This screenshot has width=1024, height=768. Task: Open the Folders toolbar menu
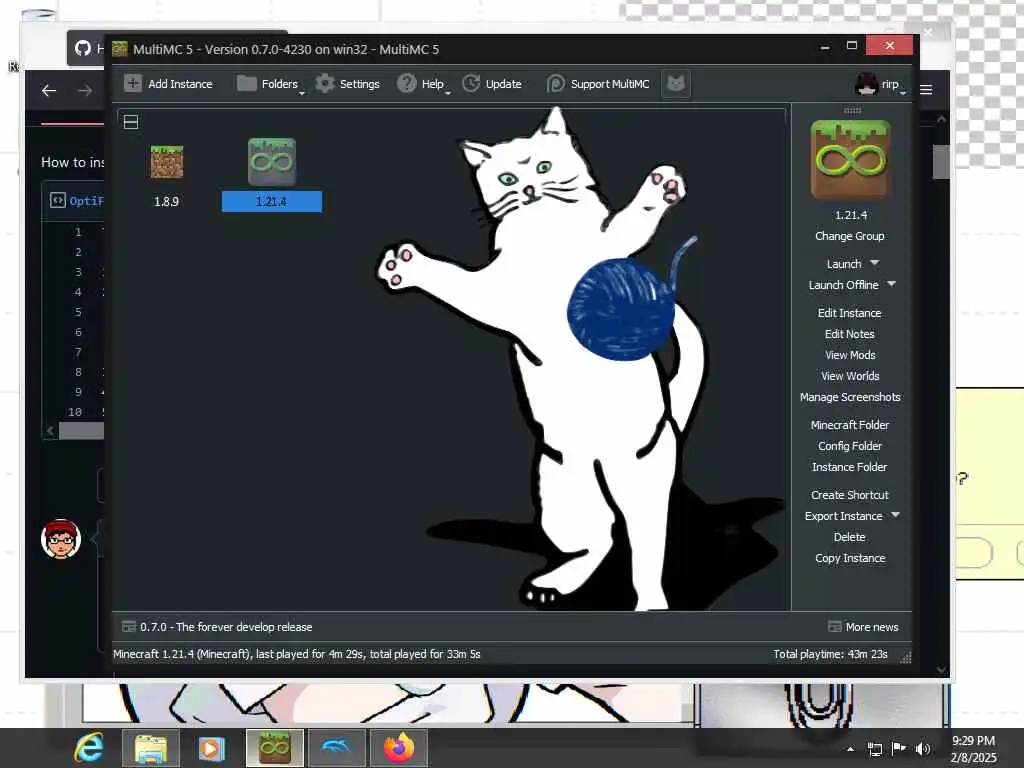pos(270,84)
